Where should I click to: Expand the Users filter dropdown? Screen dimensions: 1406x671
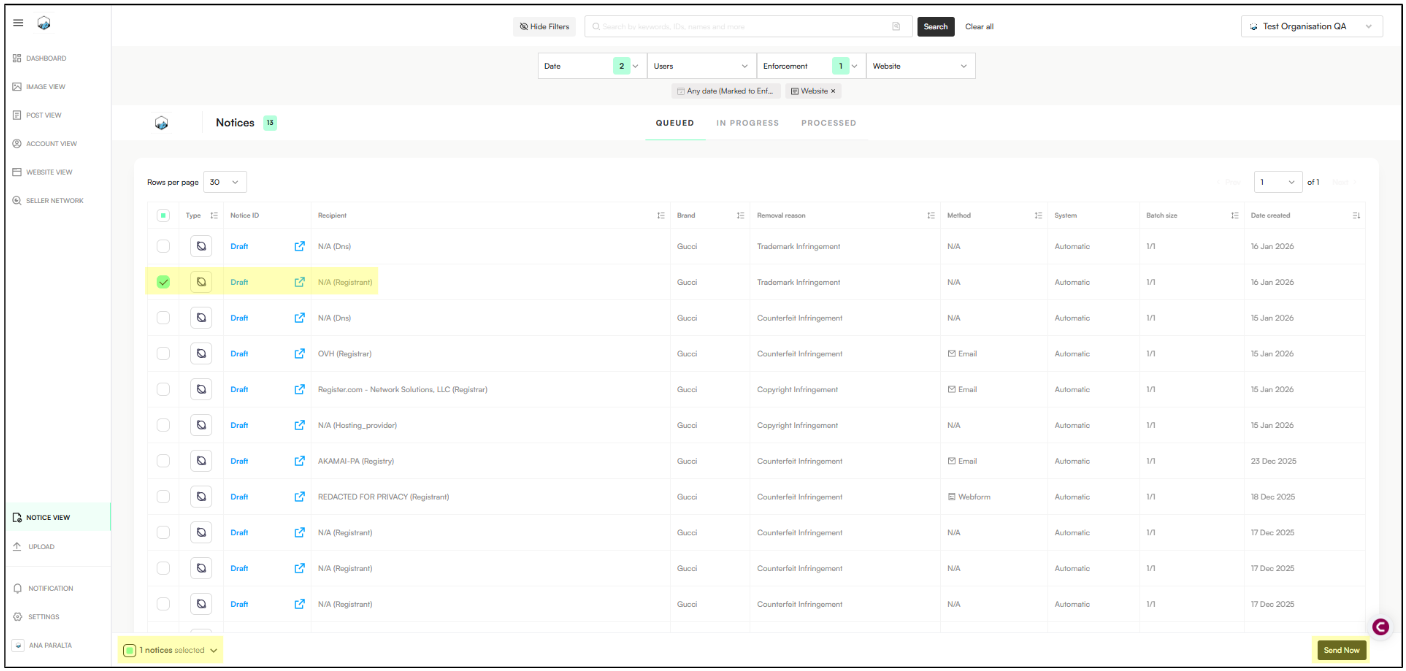point(701,66)
